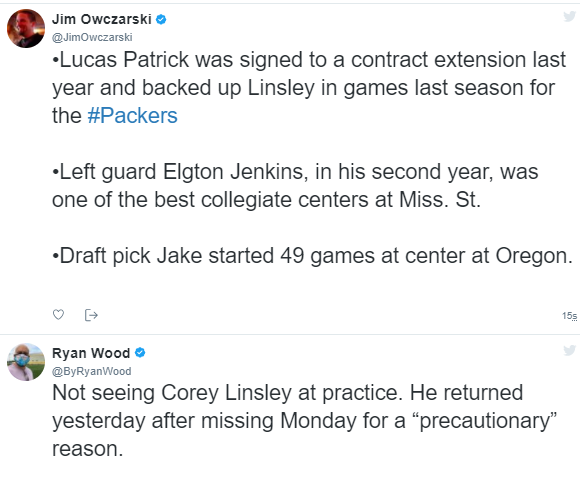This screenshot has width=580, height=484.
Task: Open Jim Owczarski's profile picture
Action: [26, 28]
